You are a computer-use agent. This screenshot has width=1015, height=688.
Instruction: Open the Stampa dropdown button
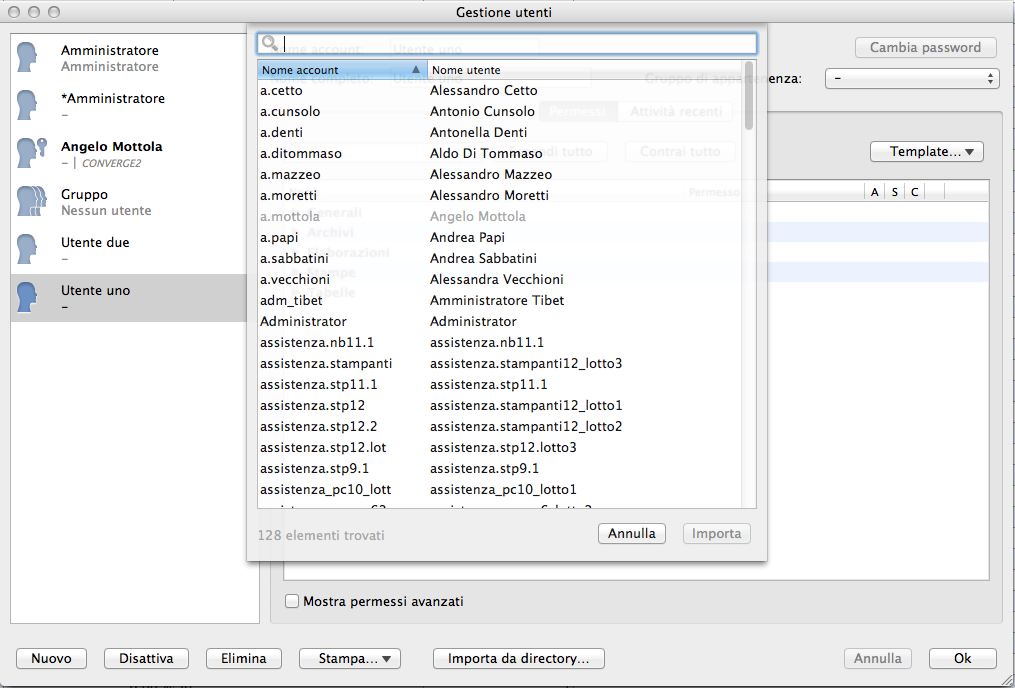tap(349, 659)
